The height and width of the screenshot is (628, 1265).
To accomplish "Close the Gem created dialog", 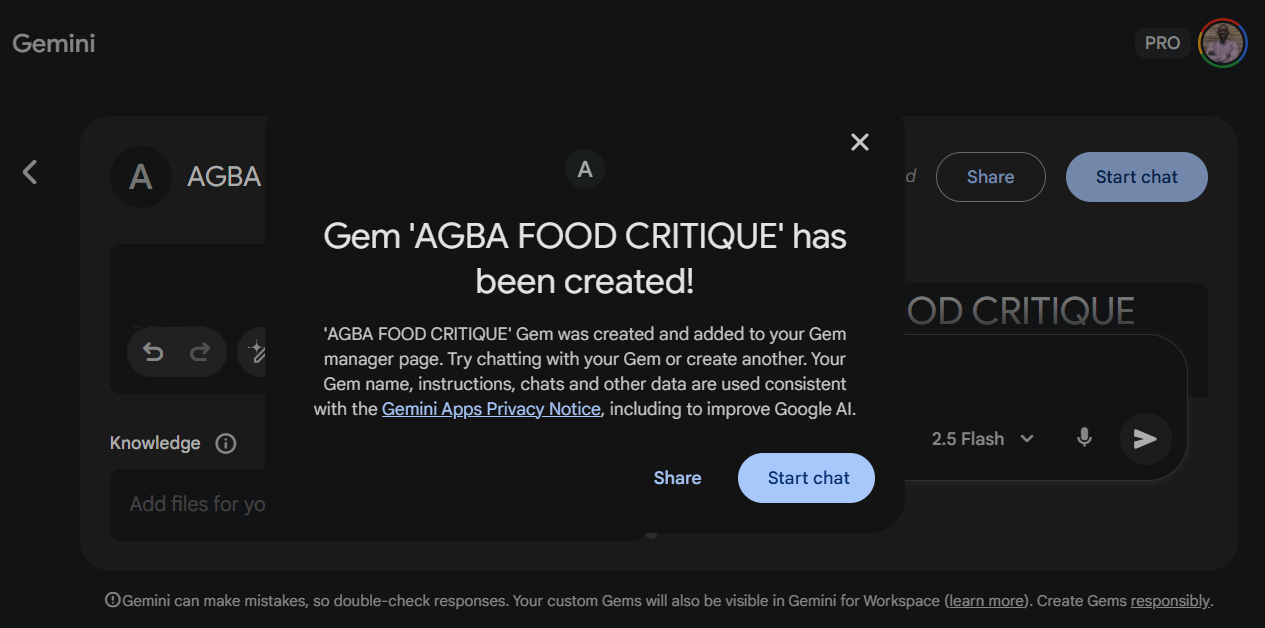I will (860, 142).
